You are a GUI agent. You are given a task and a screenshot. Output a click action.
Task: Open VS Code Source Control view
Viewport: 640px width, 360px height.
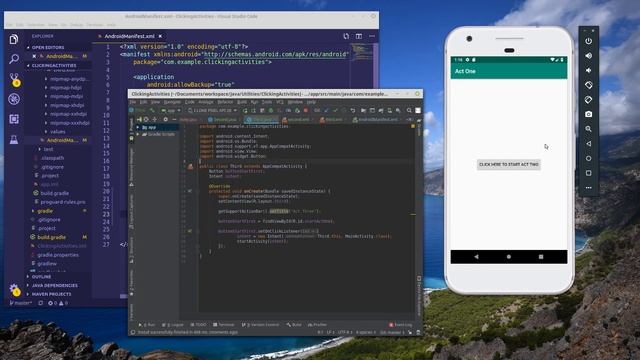(x=14, y=79)
